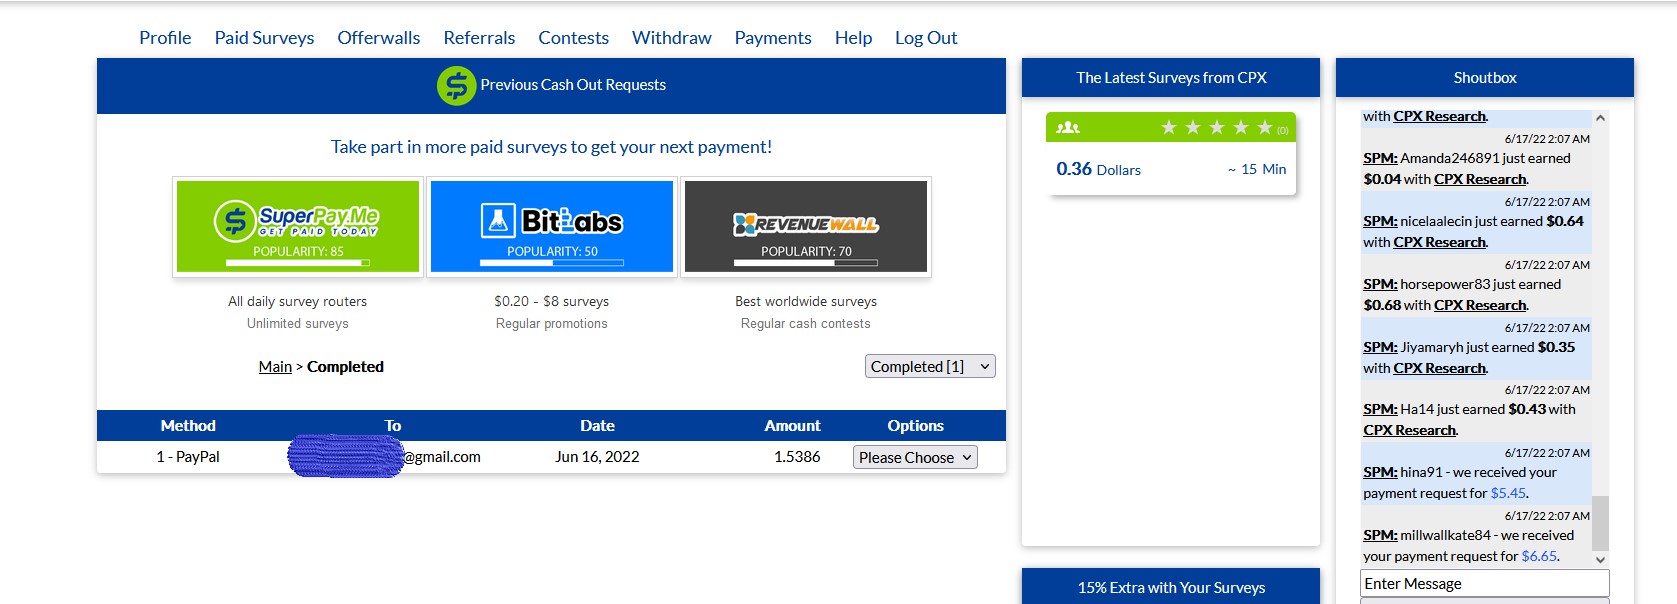Click SPM: link before hina91 message
1677x604 pixels.
(x=1380, y=473)
